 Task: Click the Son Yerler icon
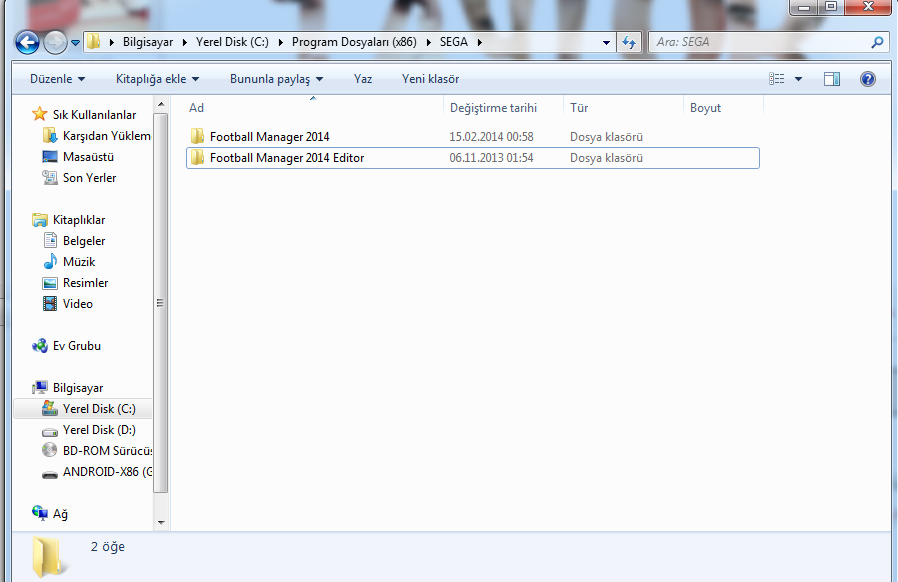pos(50,178)
